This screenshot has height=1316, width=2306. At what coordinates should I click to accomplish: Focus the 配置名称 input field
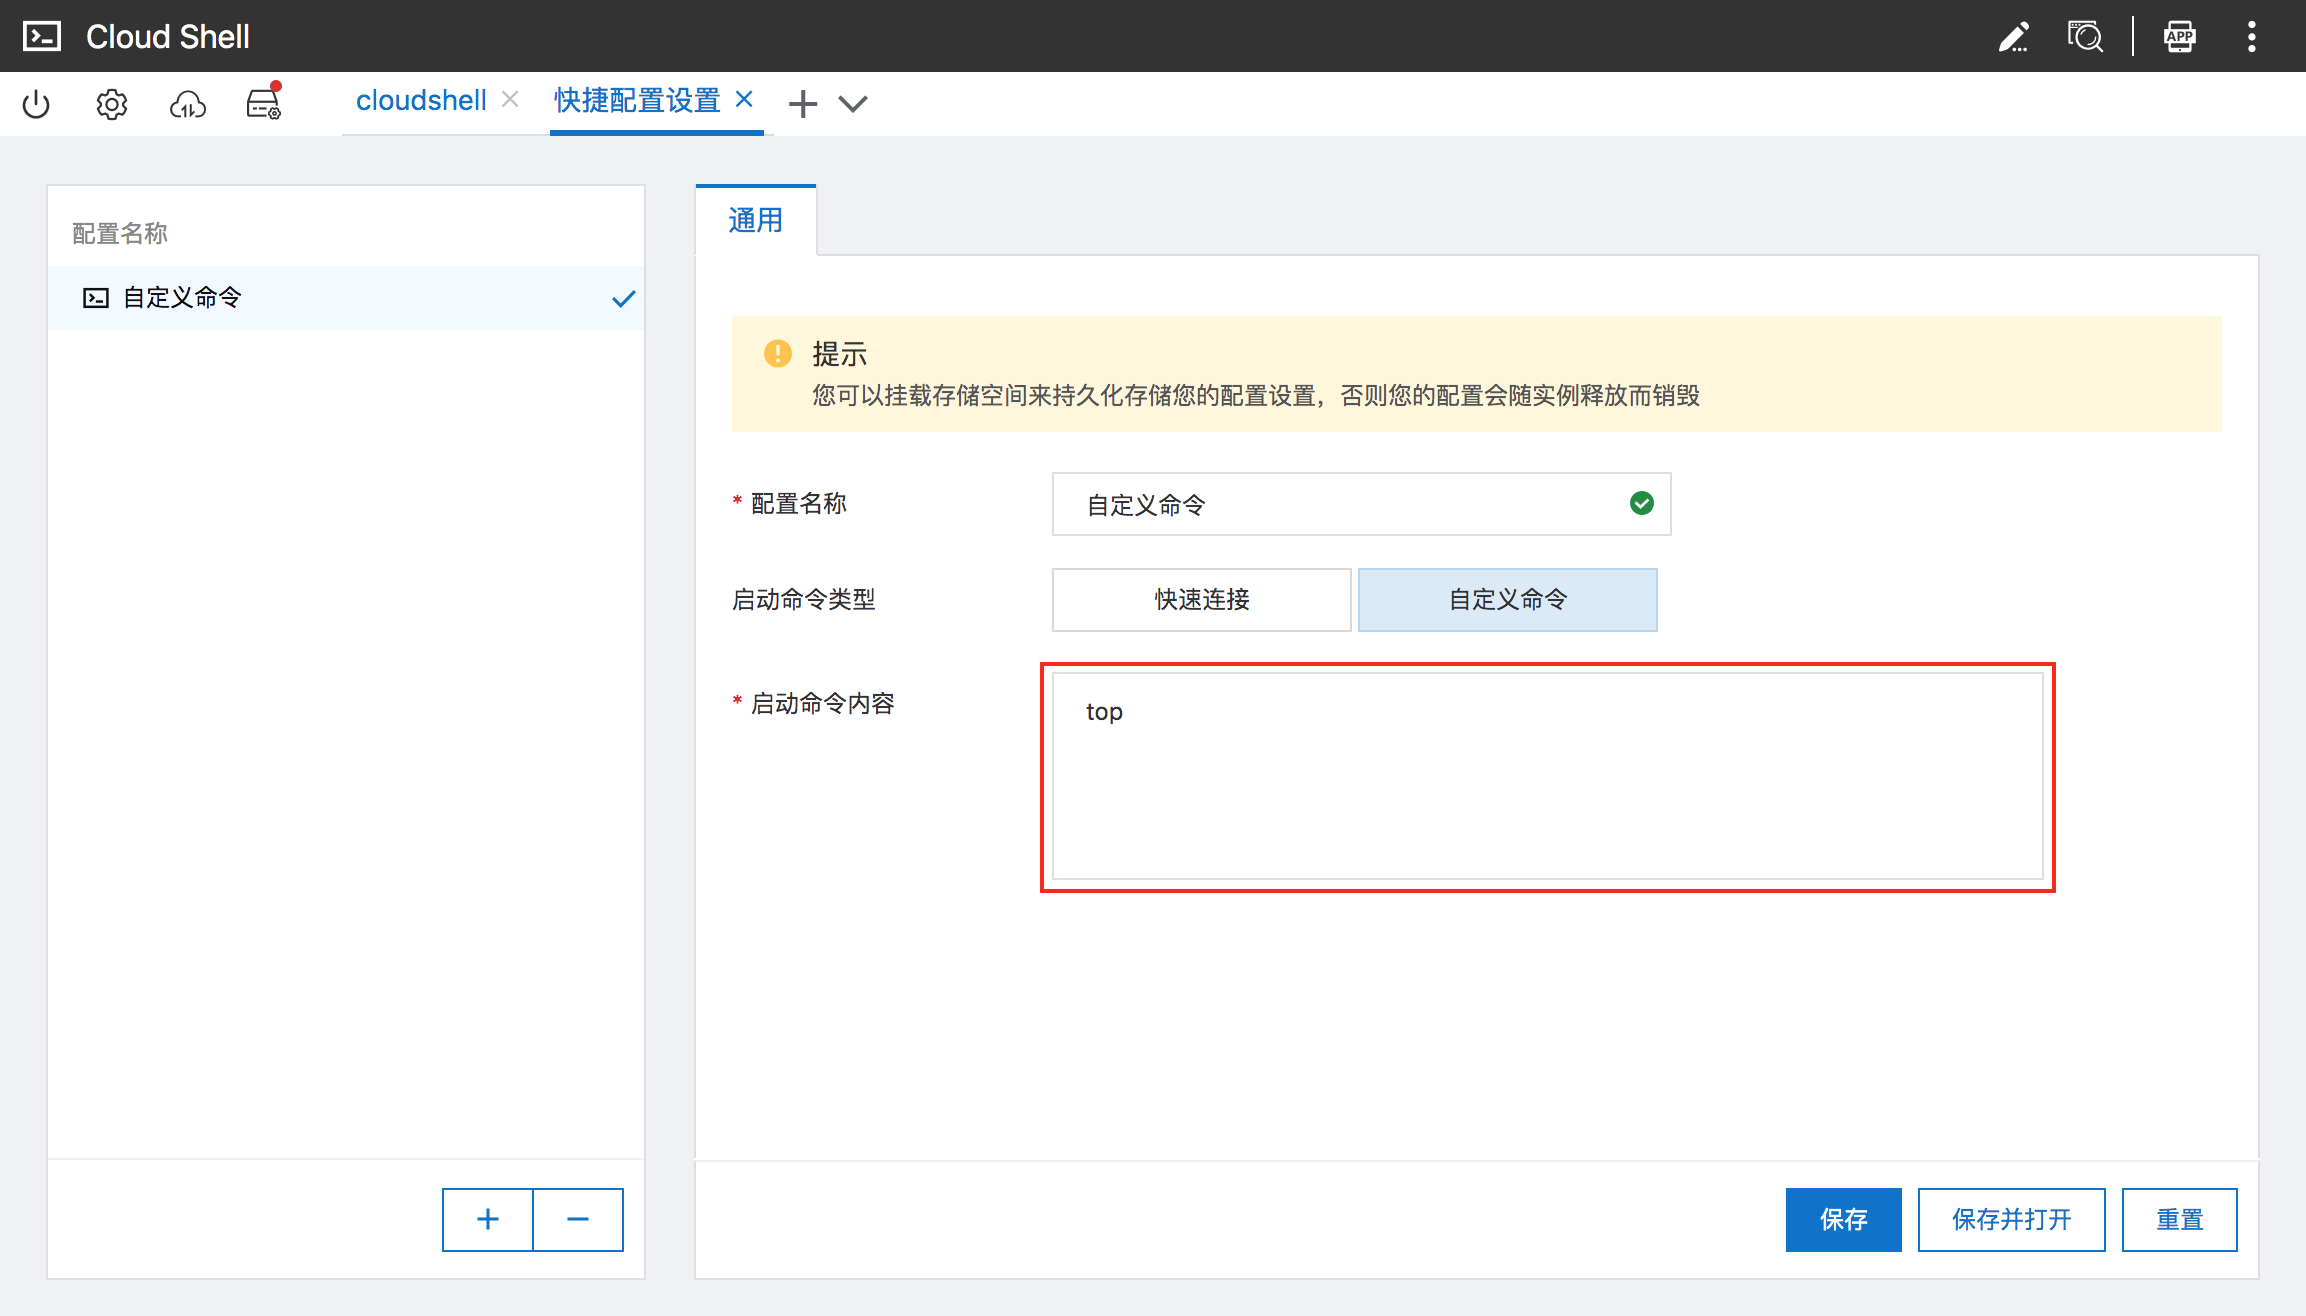[x=1361, y=504]
